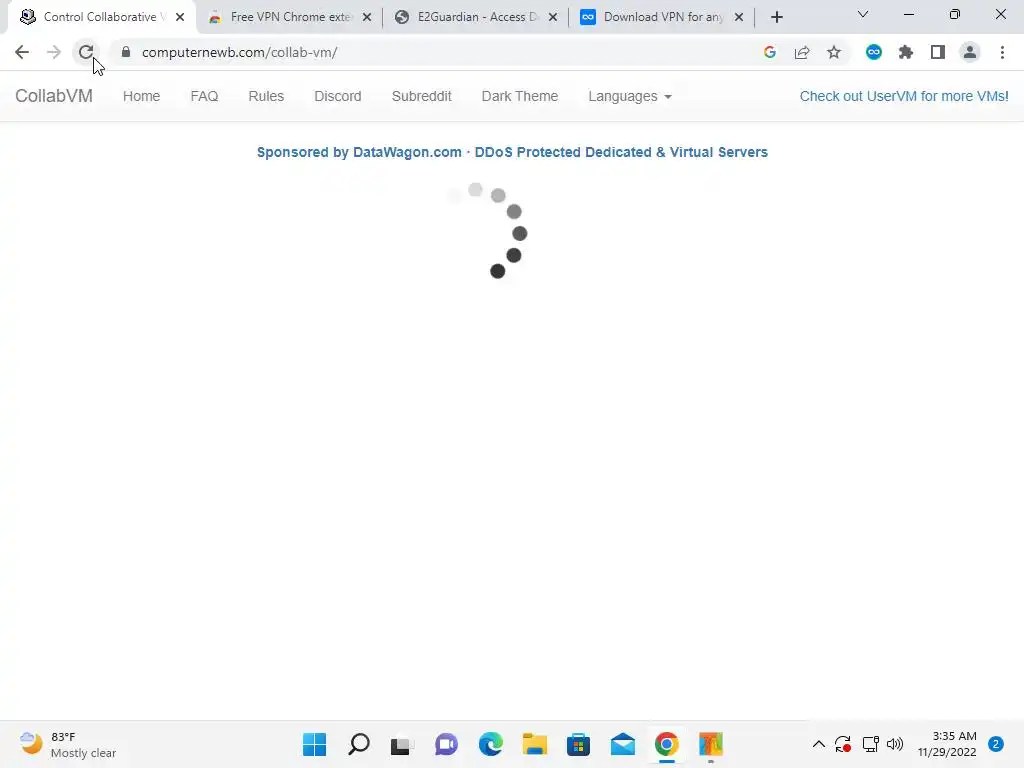
Task: Open the Discord link
Action: point(338,96)
